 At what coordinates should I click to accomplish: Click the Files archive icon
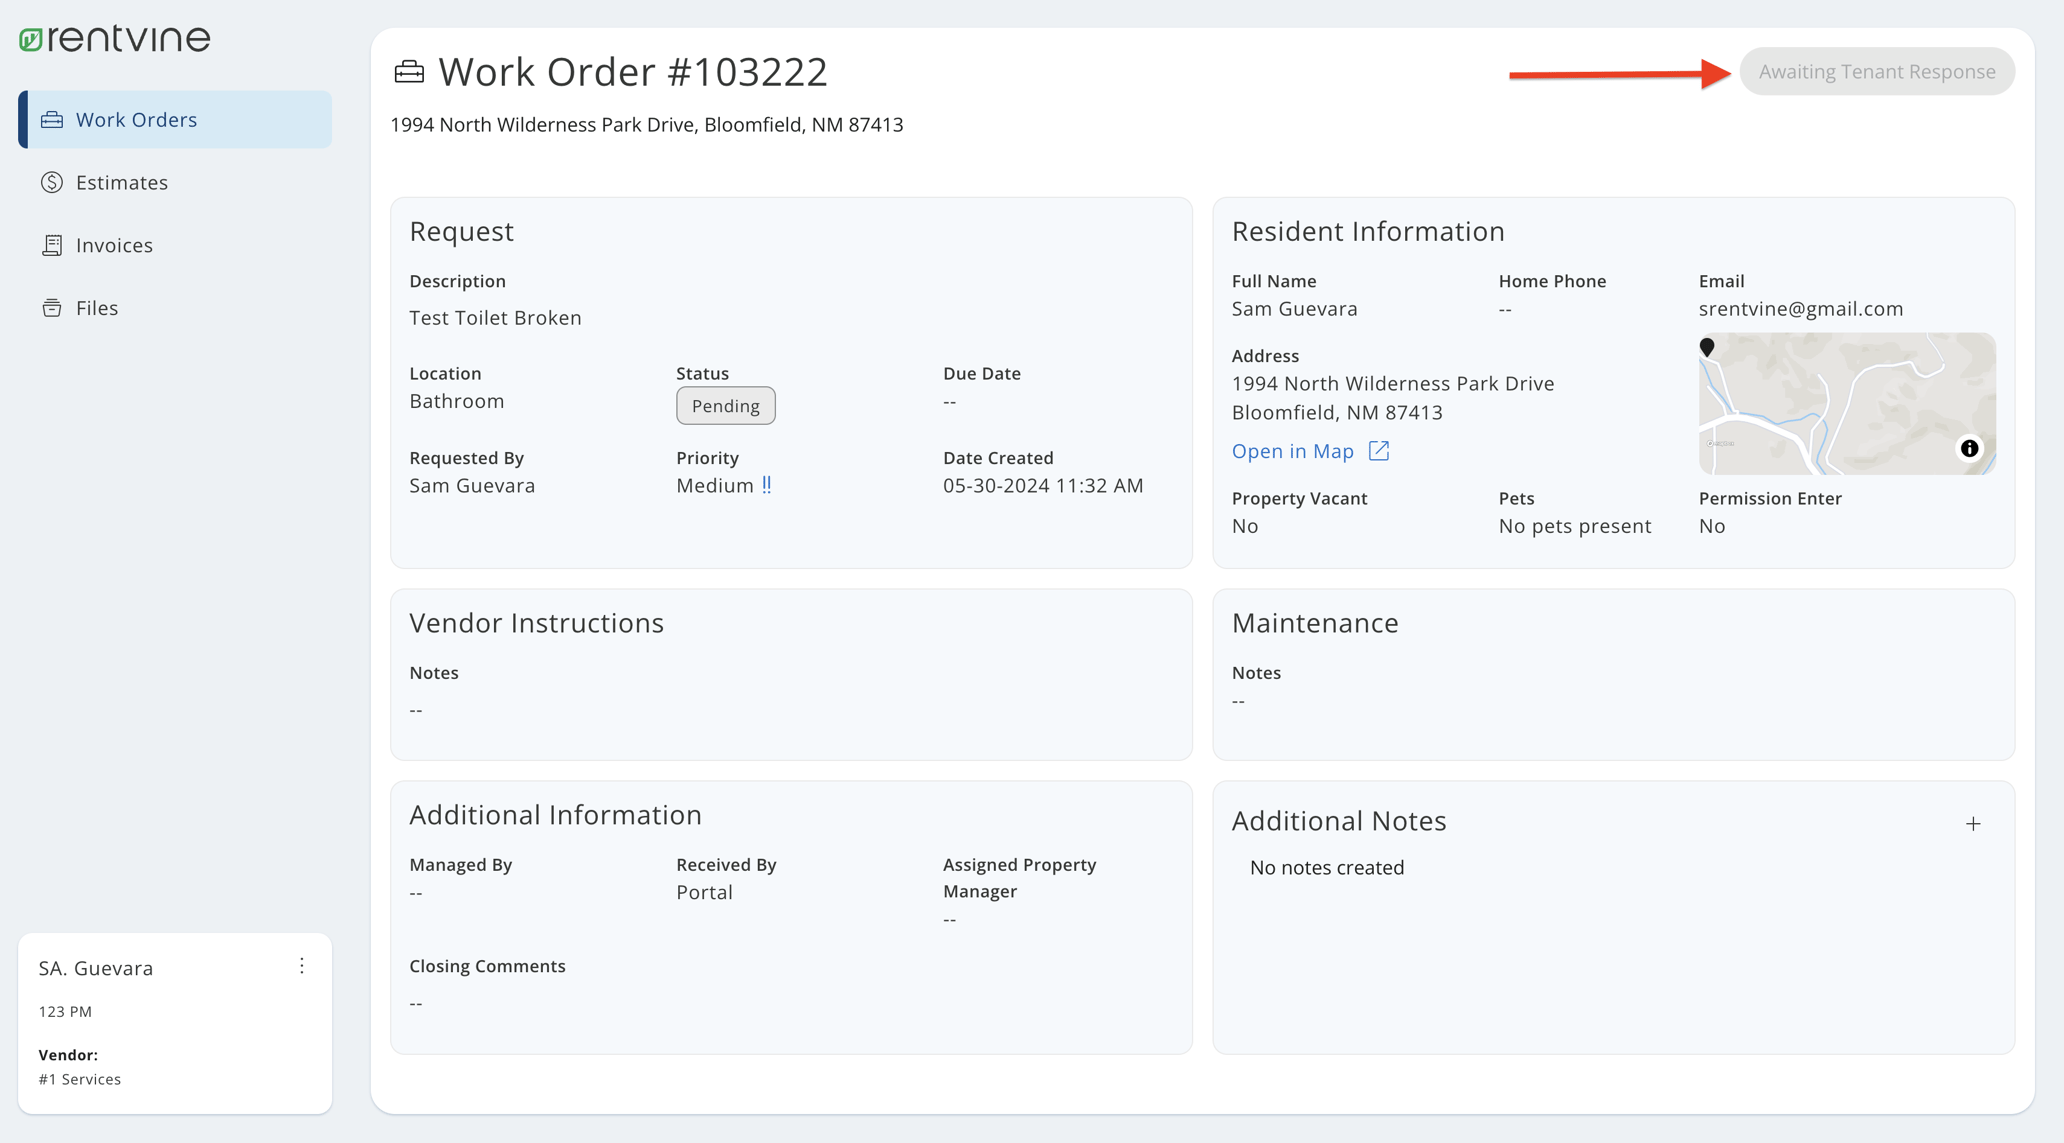click(52, 308)
